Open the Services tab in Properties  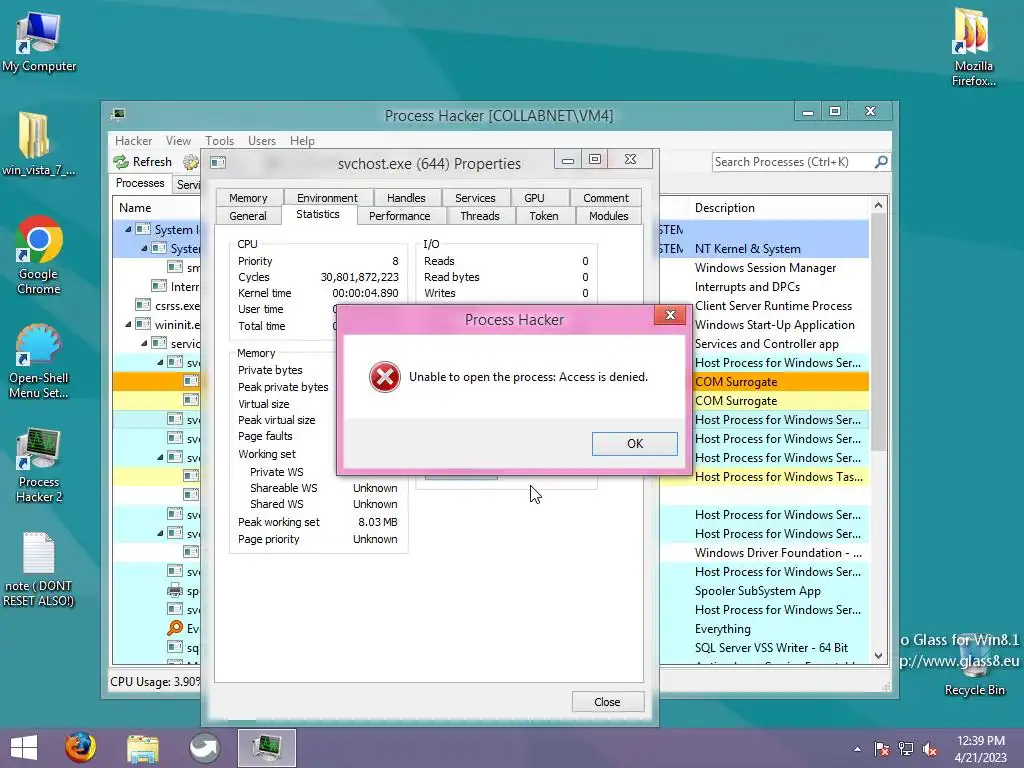pos(475,198)
